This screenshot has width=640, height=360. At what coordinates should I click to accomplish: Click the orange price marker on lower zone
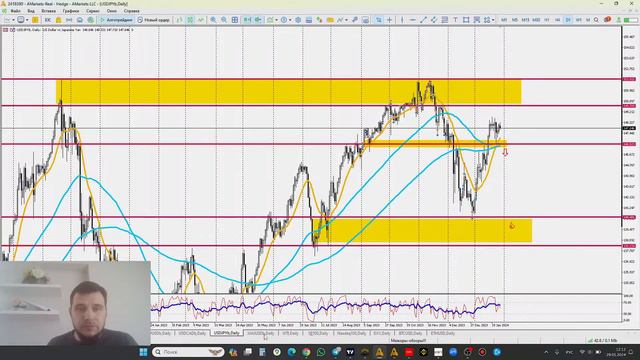point(512,225)
